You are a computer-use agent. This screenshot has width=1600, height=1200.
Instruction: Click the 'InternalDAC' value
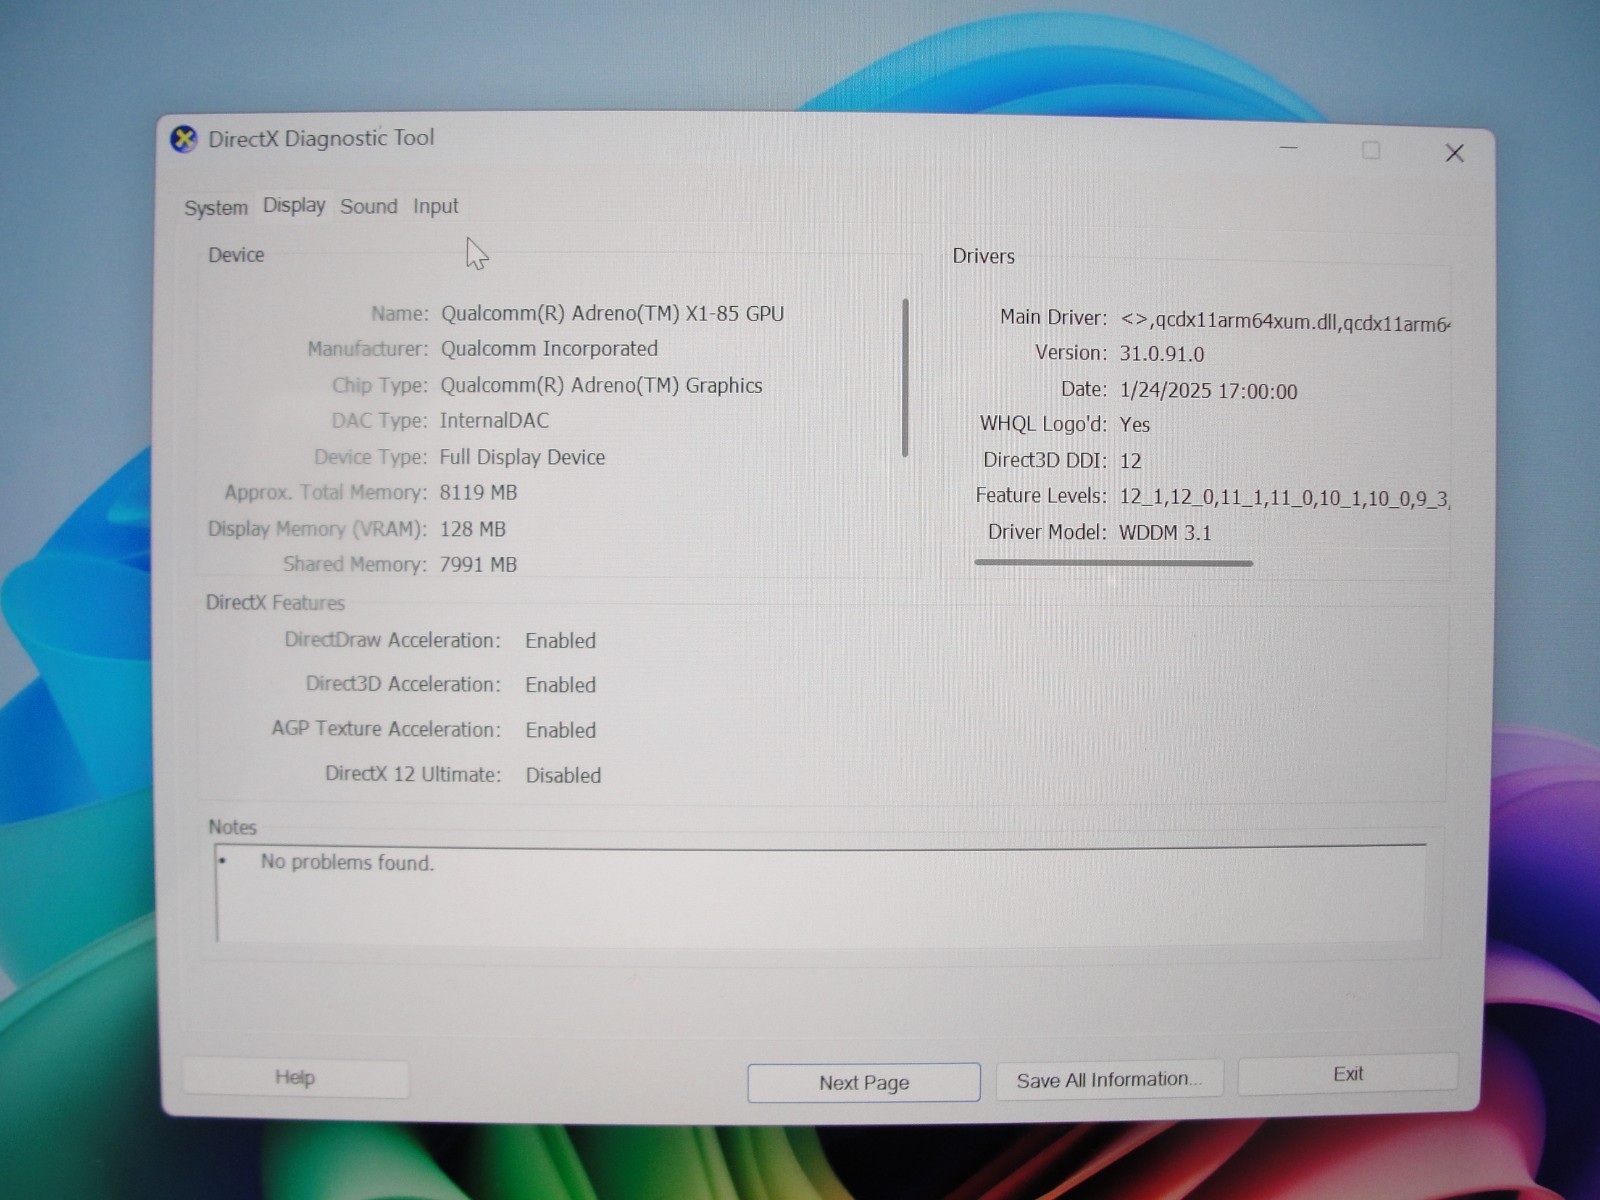click(494, 420)
